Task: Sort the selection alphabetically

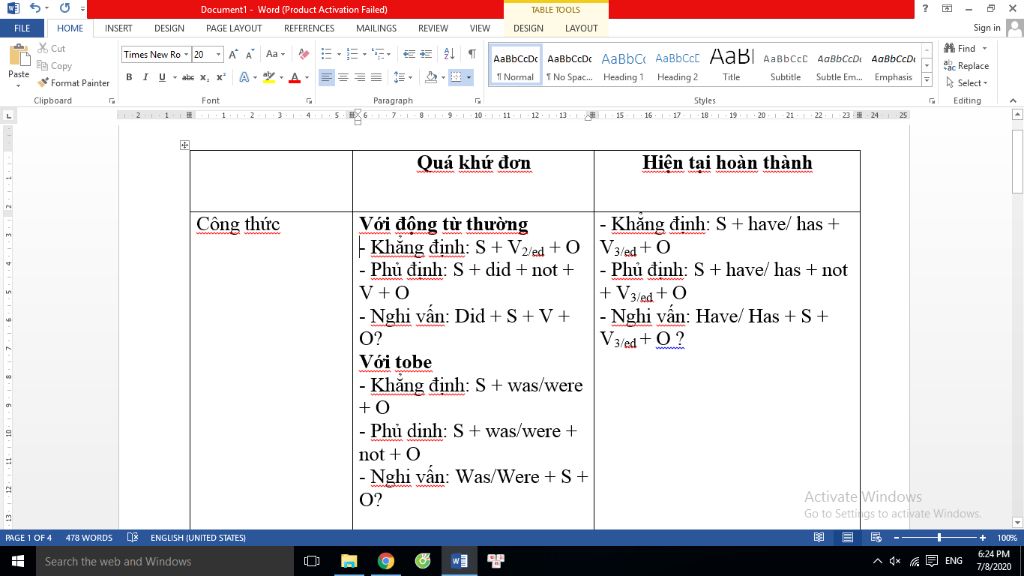Action: (449, 54)
